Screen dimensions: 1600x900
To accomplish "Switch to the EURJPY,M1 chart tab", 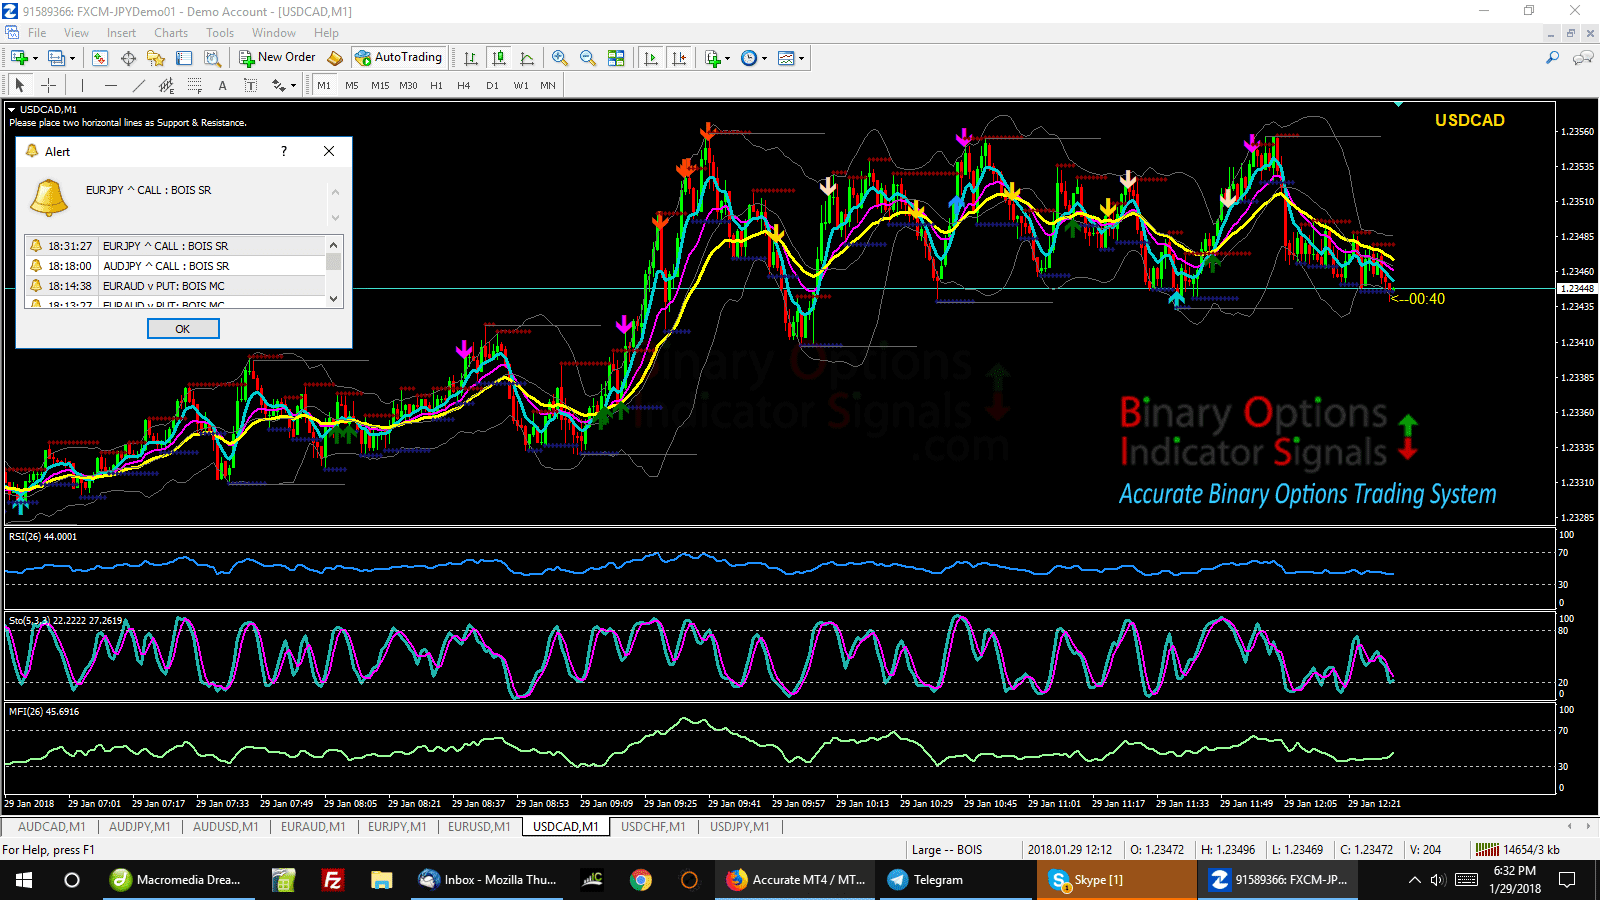I will (397, 826).
